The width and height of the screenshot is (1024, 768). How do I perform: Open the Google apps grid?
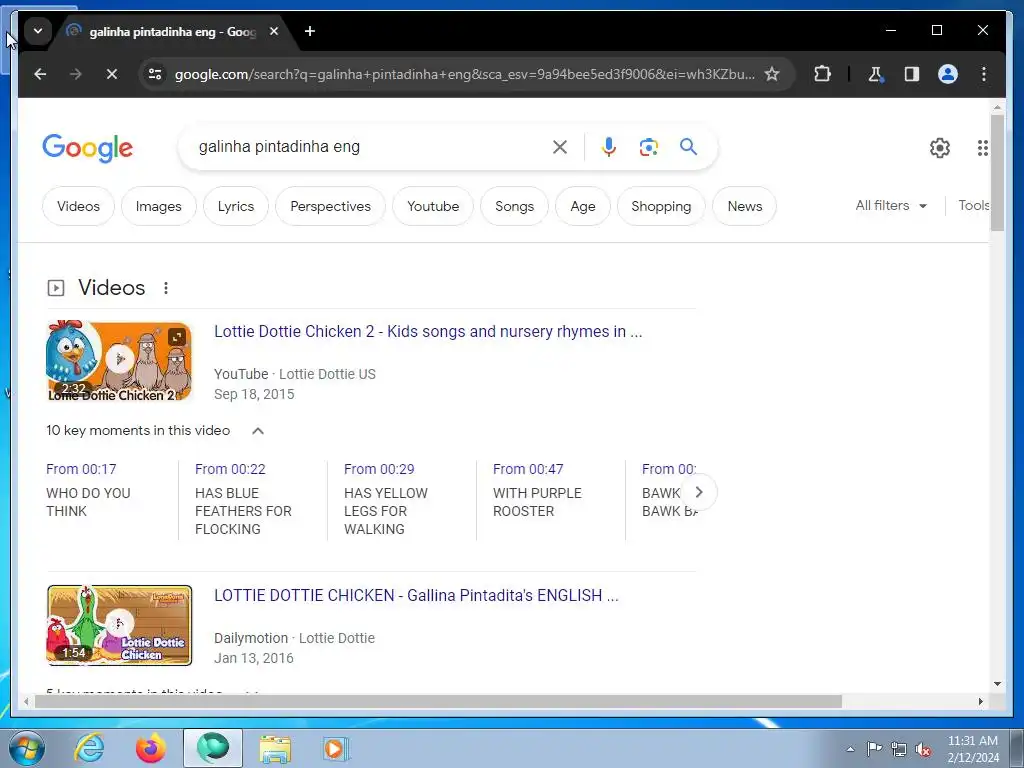point(982,148)
